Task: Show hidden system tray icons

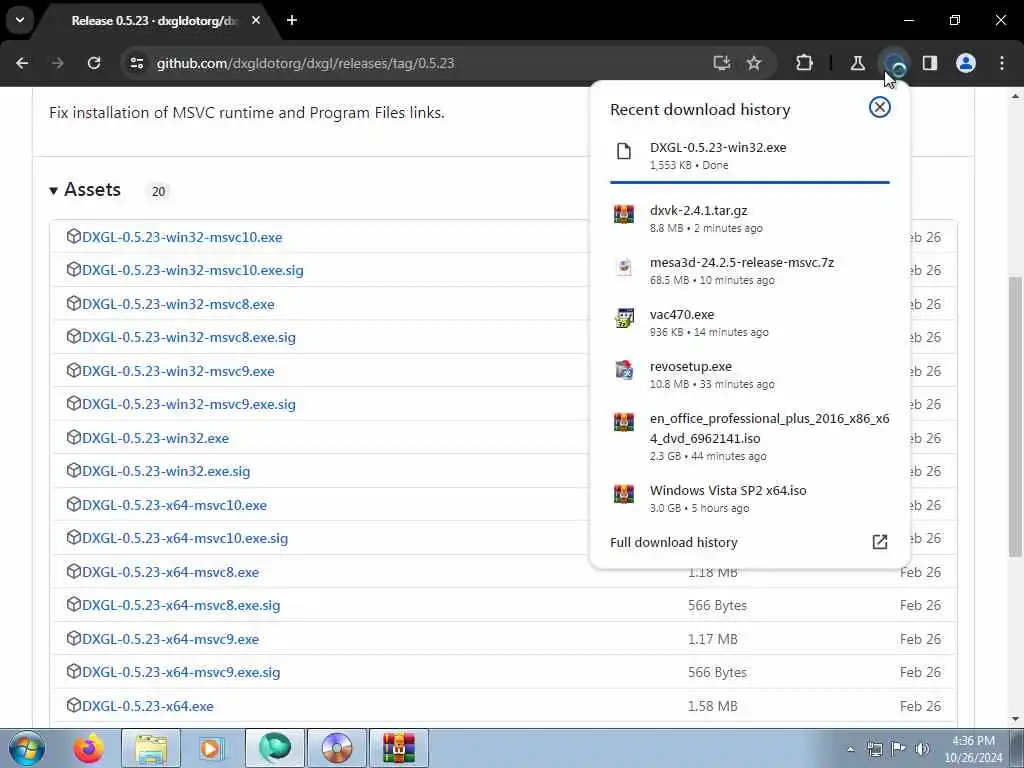Action: [x=850, y=749]
